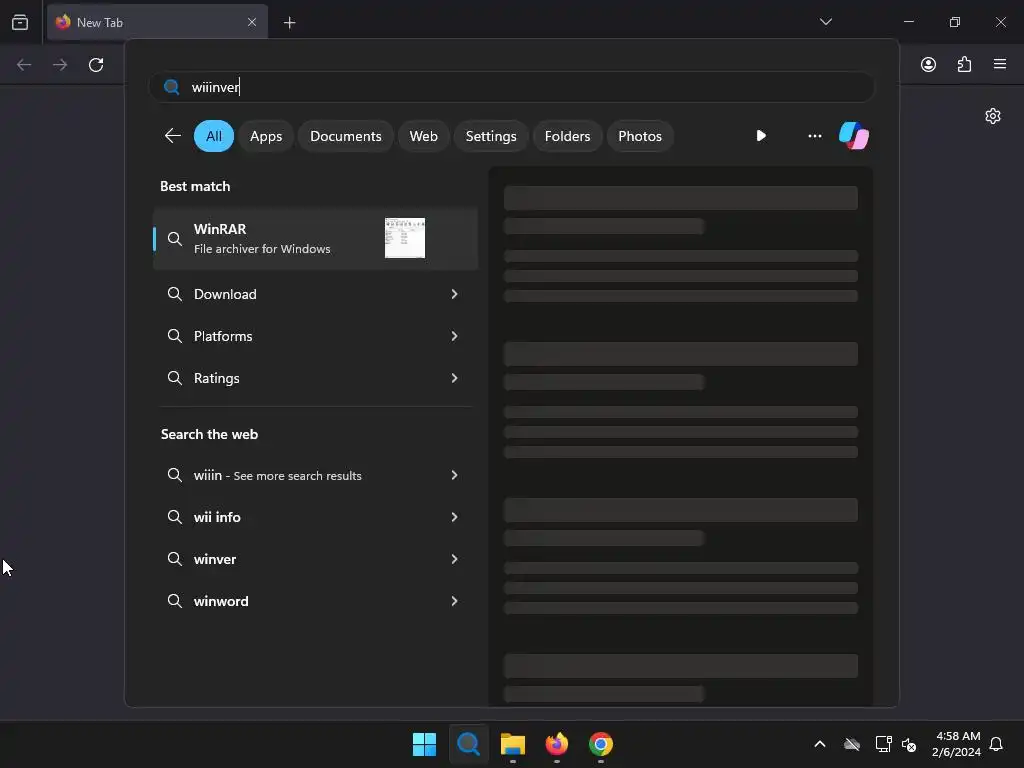1024x768 pixels.
Task: Switch to the Settings filter
Action: 490,136
